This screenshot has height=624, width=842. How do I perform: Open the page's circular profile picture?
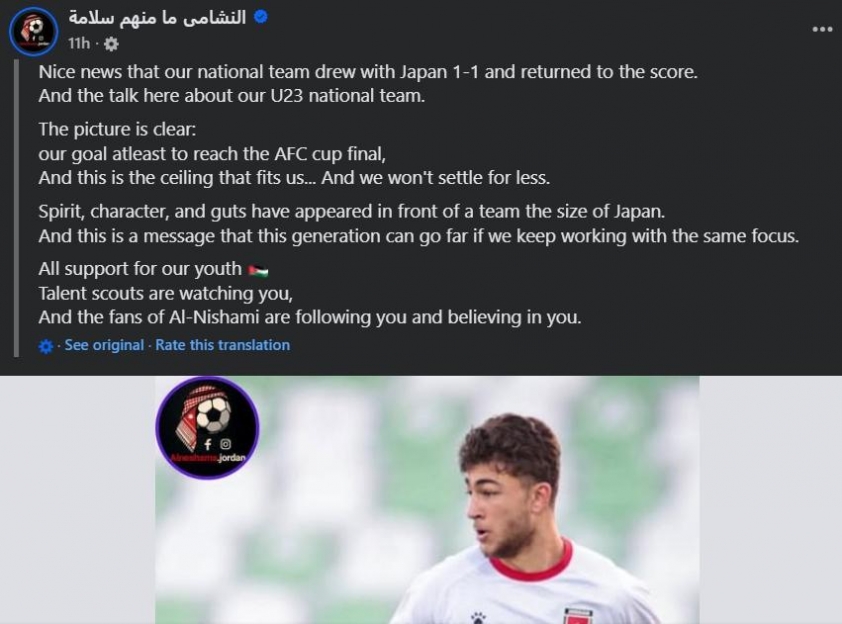pos(33,31)
